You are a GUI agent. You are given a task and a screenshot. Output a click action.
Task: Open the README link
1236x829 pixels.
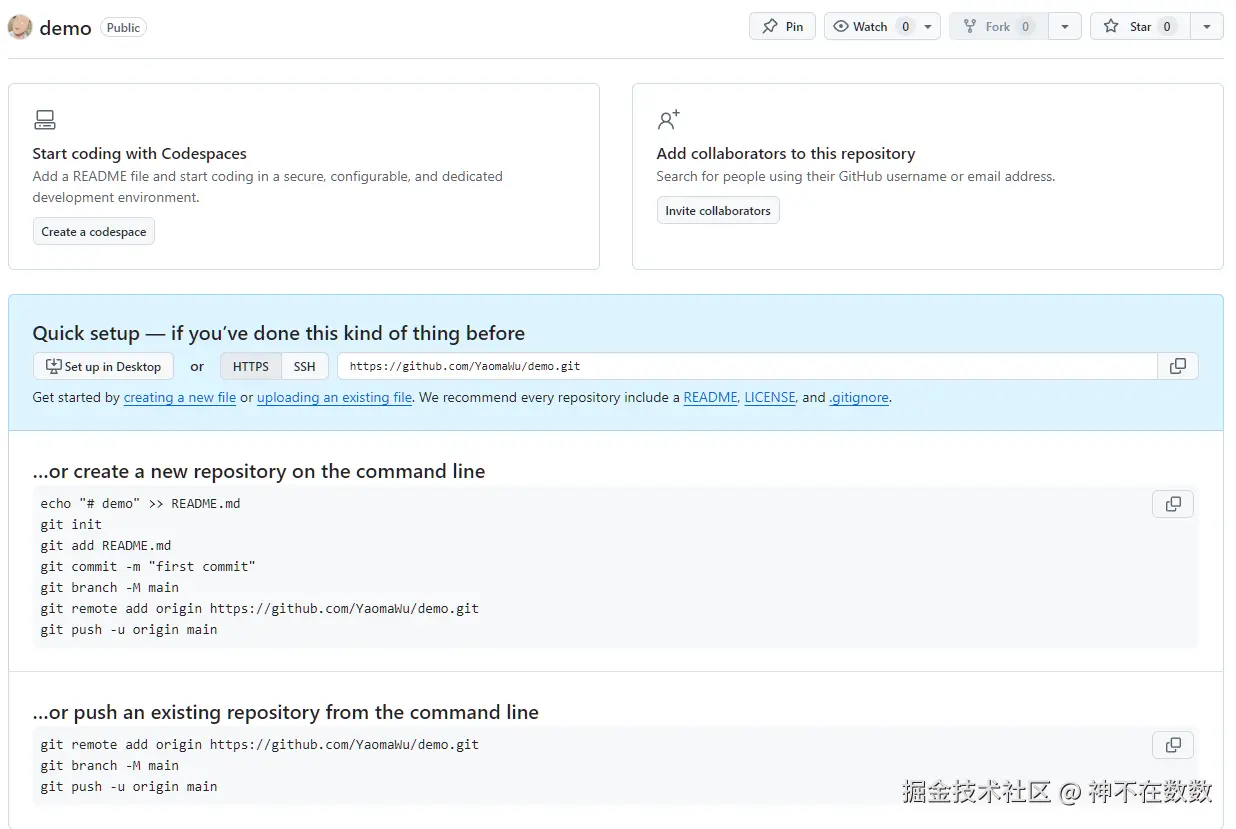tap(710, 397)
